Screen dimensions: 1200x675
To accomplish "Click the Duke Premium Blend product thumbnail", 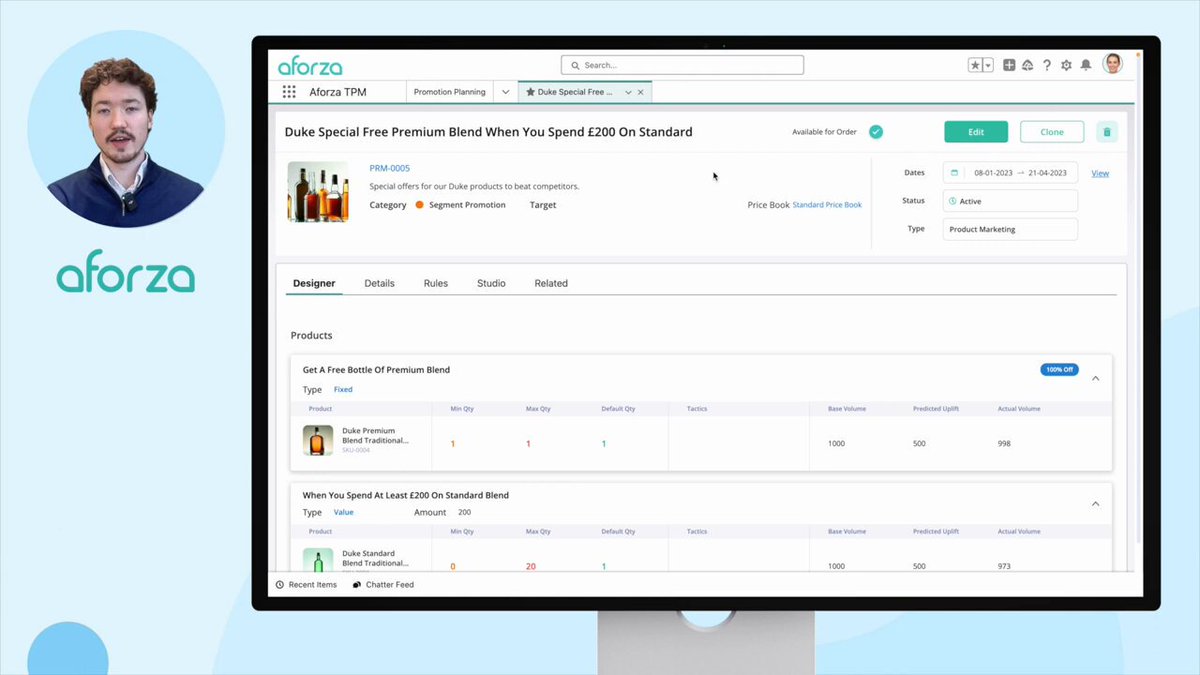I will click(x=318, y=440).
